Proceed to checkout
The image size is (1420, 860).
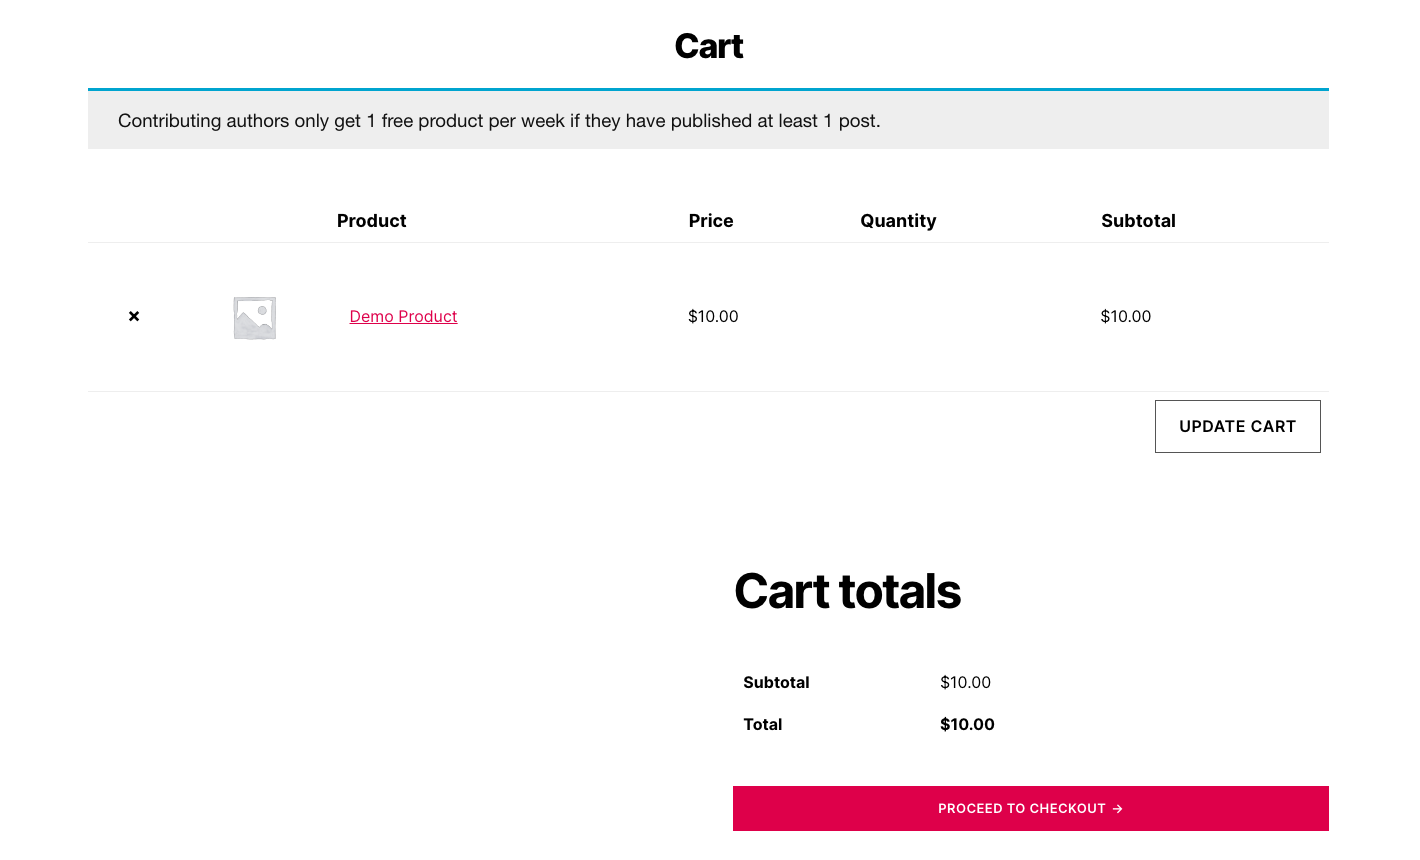tap(1030, 808)
